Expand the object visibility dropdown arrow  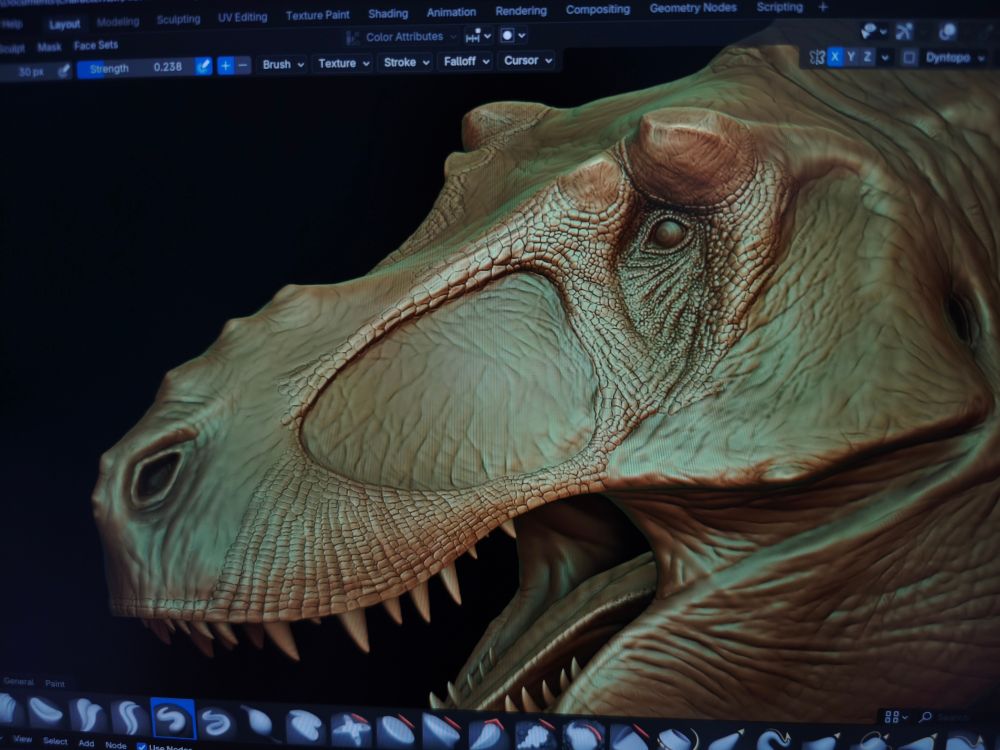(x=883, y=31)
